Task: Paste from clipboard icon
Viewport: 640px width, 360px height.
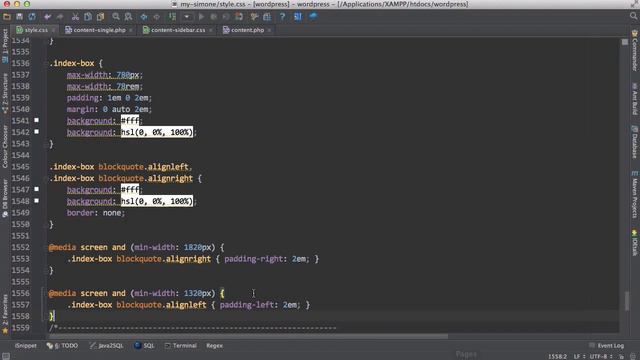Action: coord(100,17)
